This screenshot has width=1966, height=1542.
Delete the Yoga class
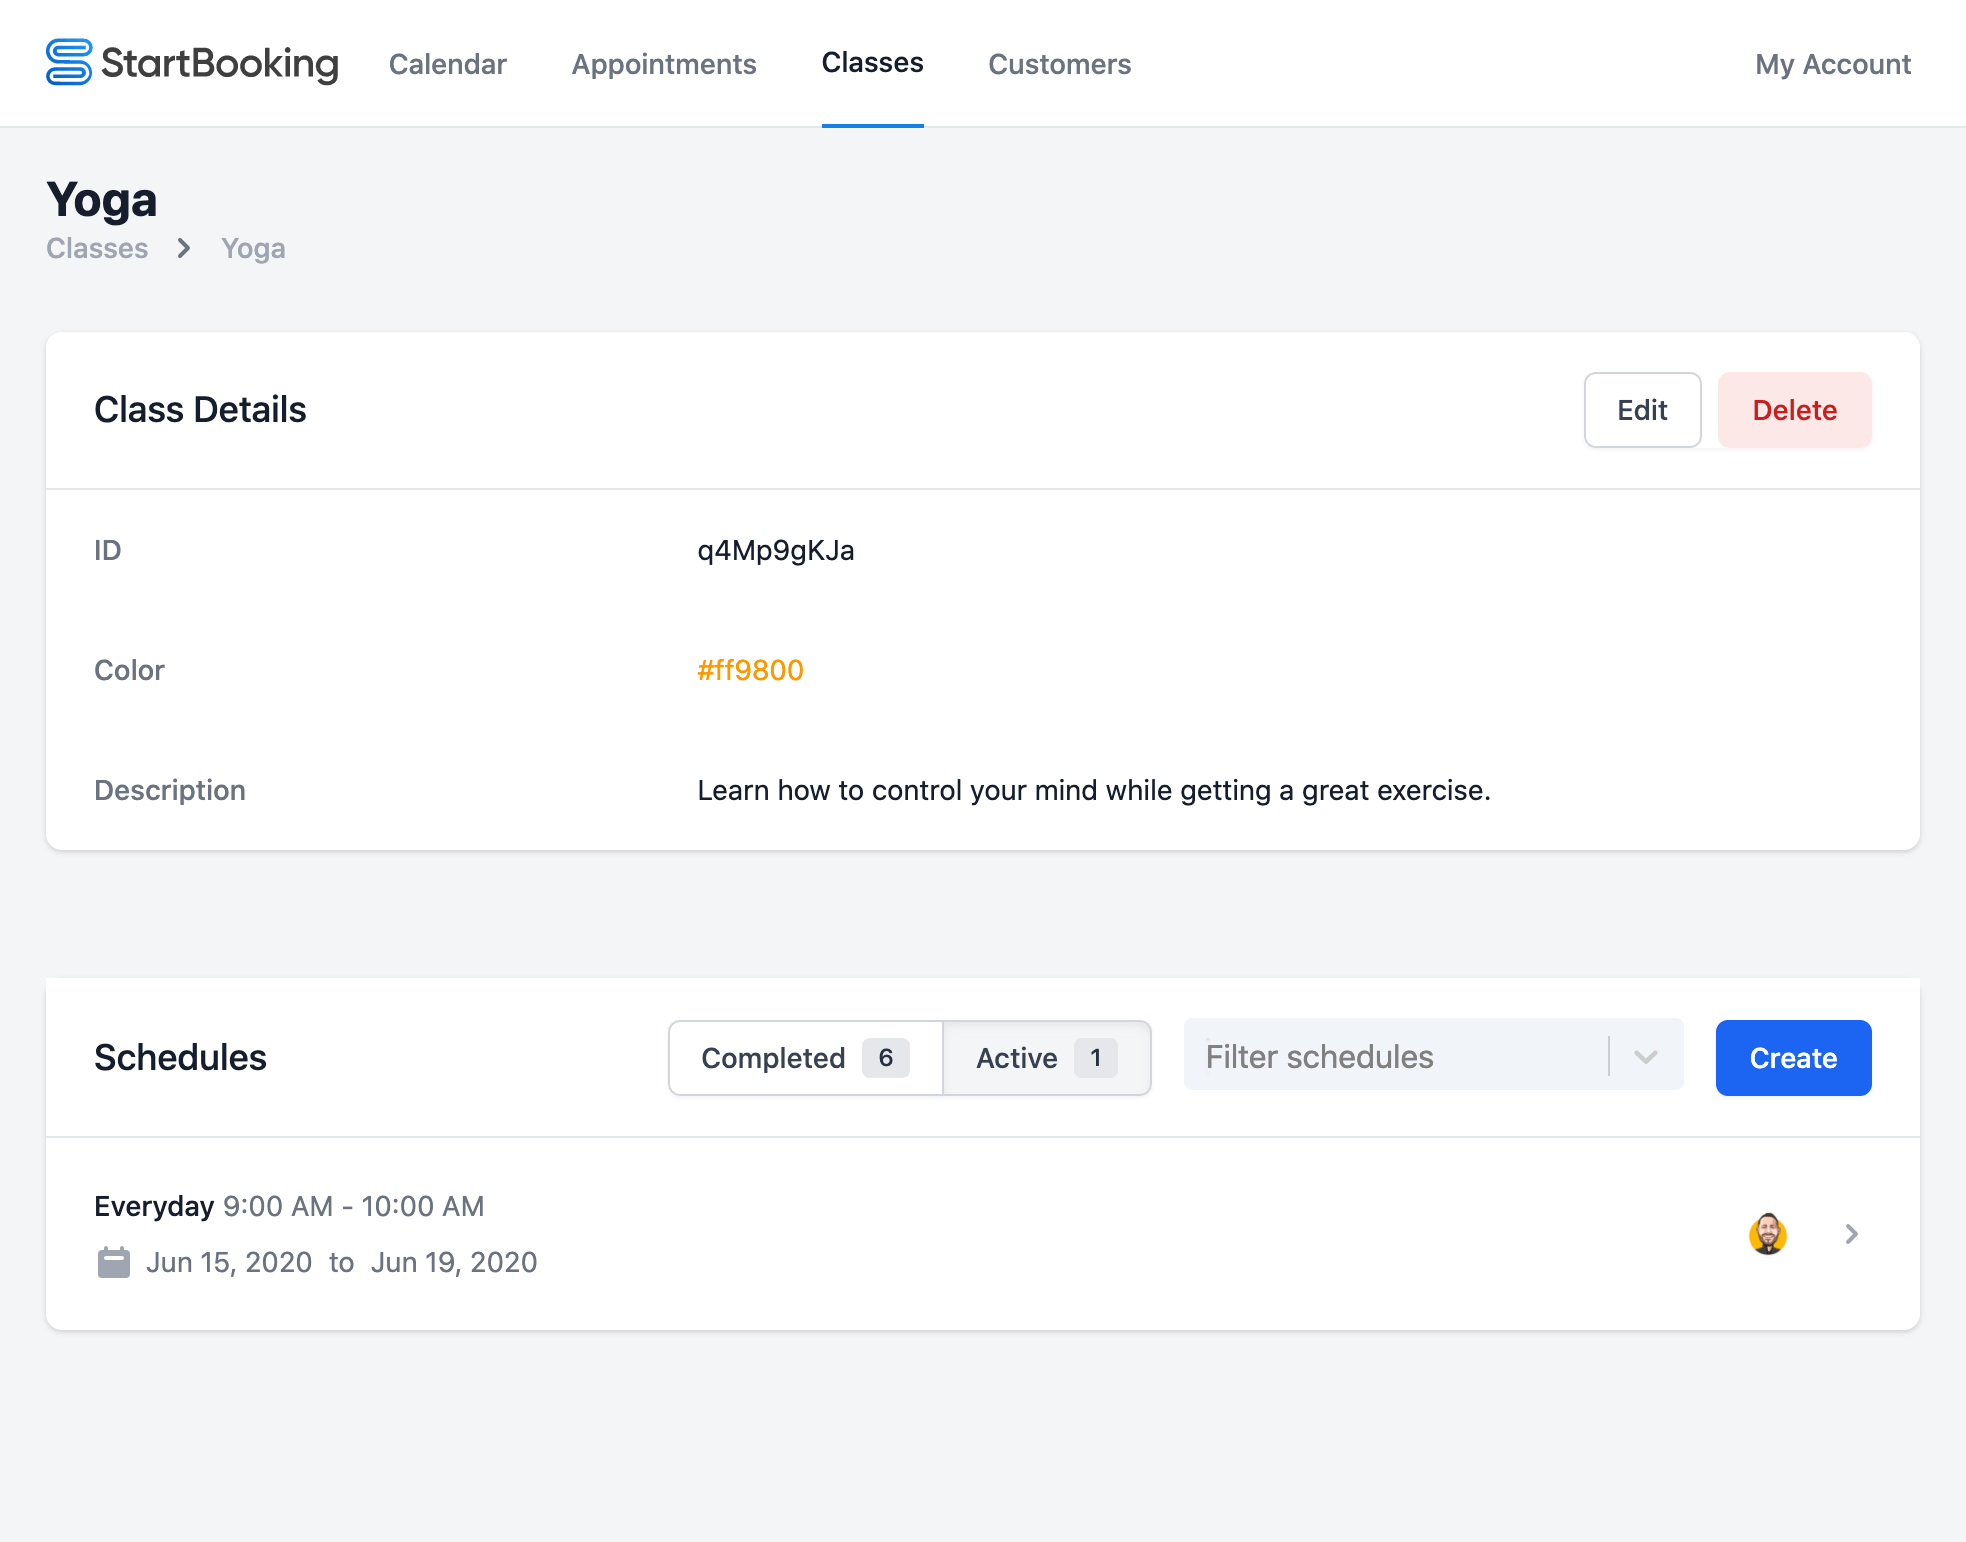pos(1794,410)
